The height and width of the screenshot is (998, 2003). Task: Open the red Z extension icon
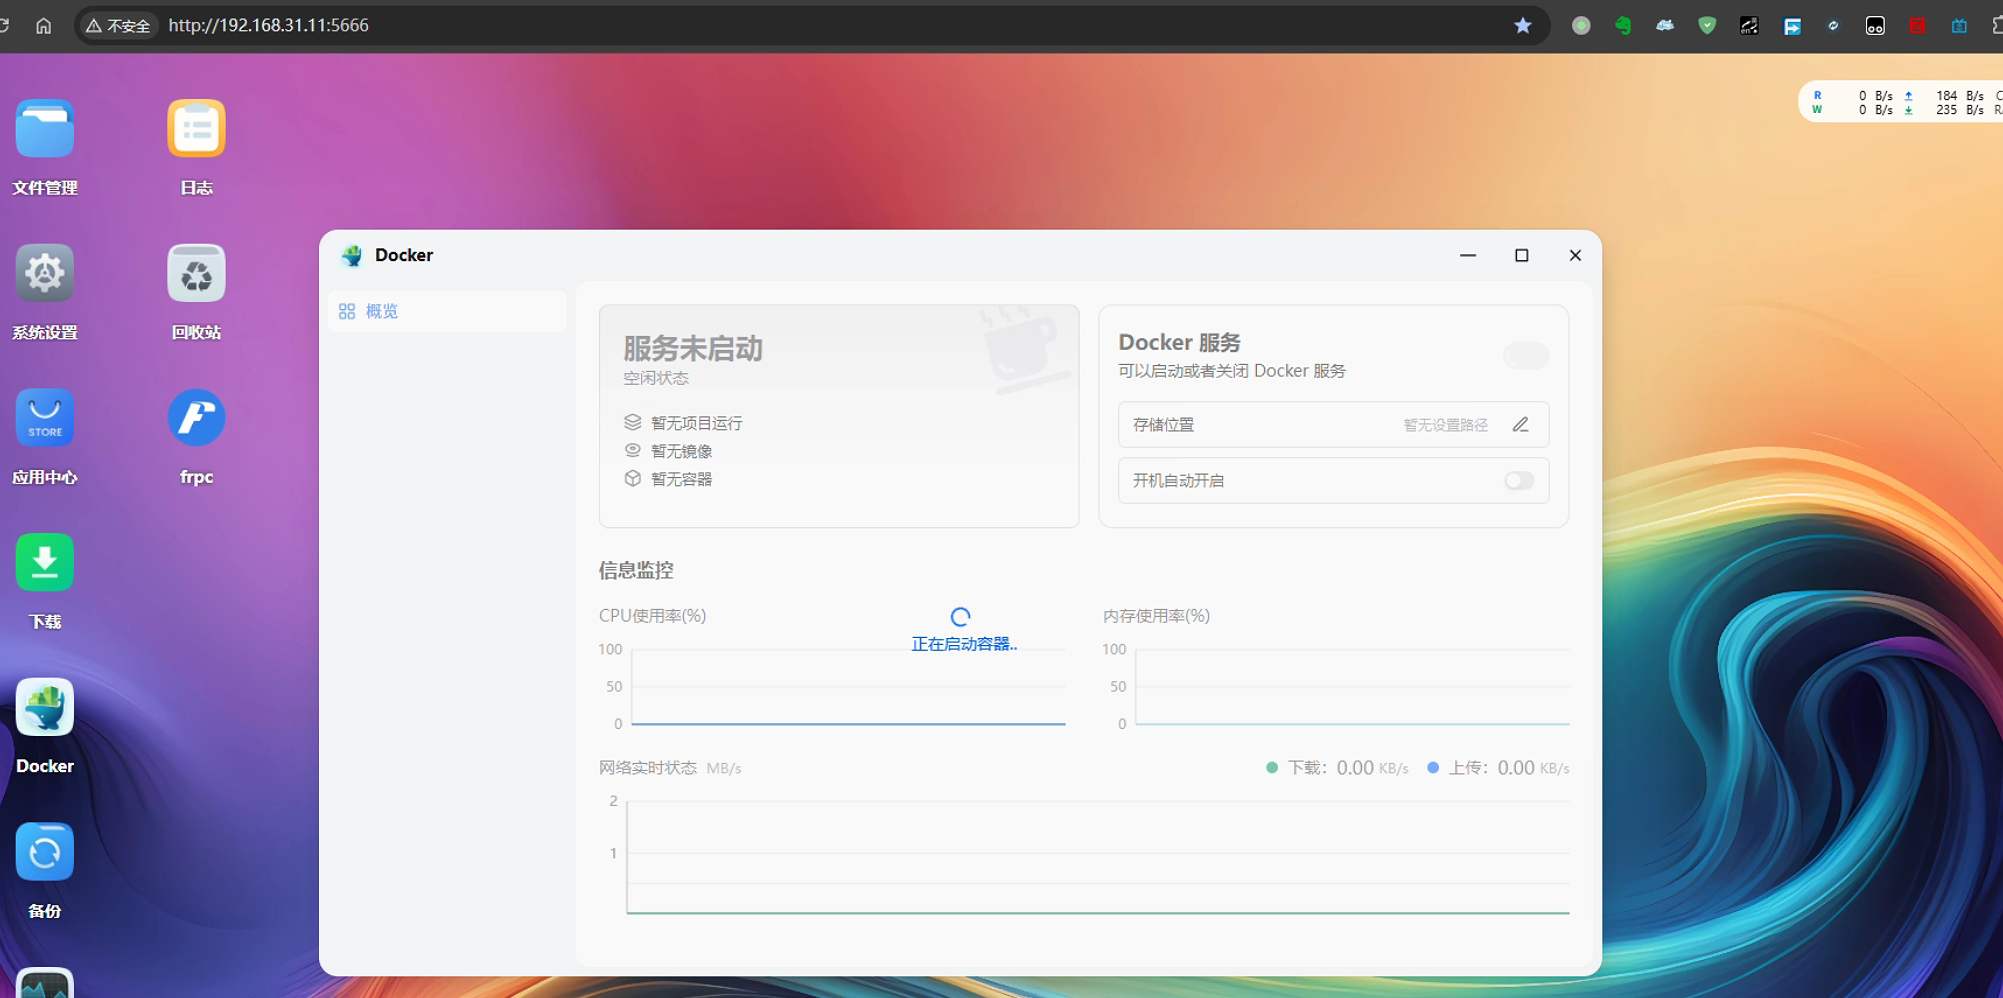pyautogui.click(x=1917, y=25)
